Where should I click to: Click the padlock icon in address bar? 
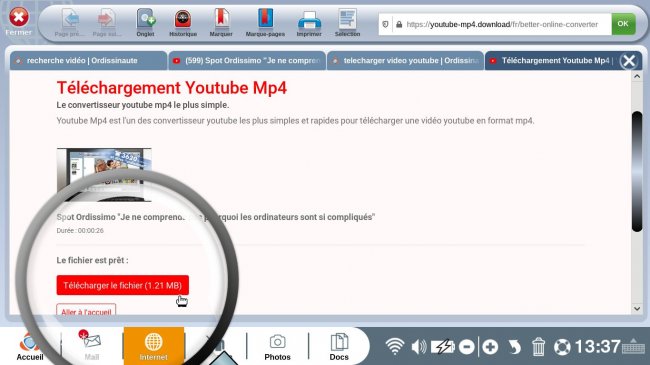[399, 24]
